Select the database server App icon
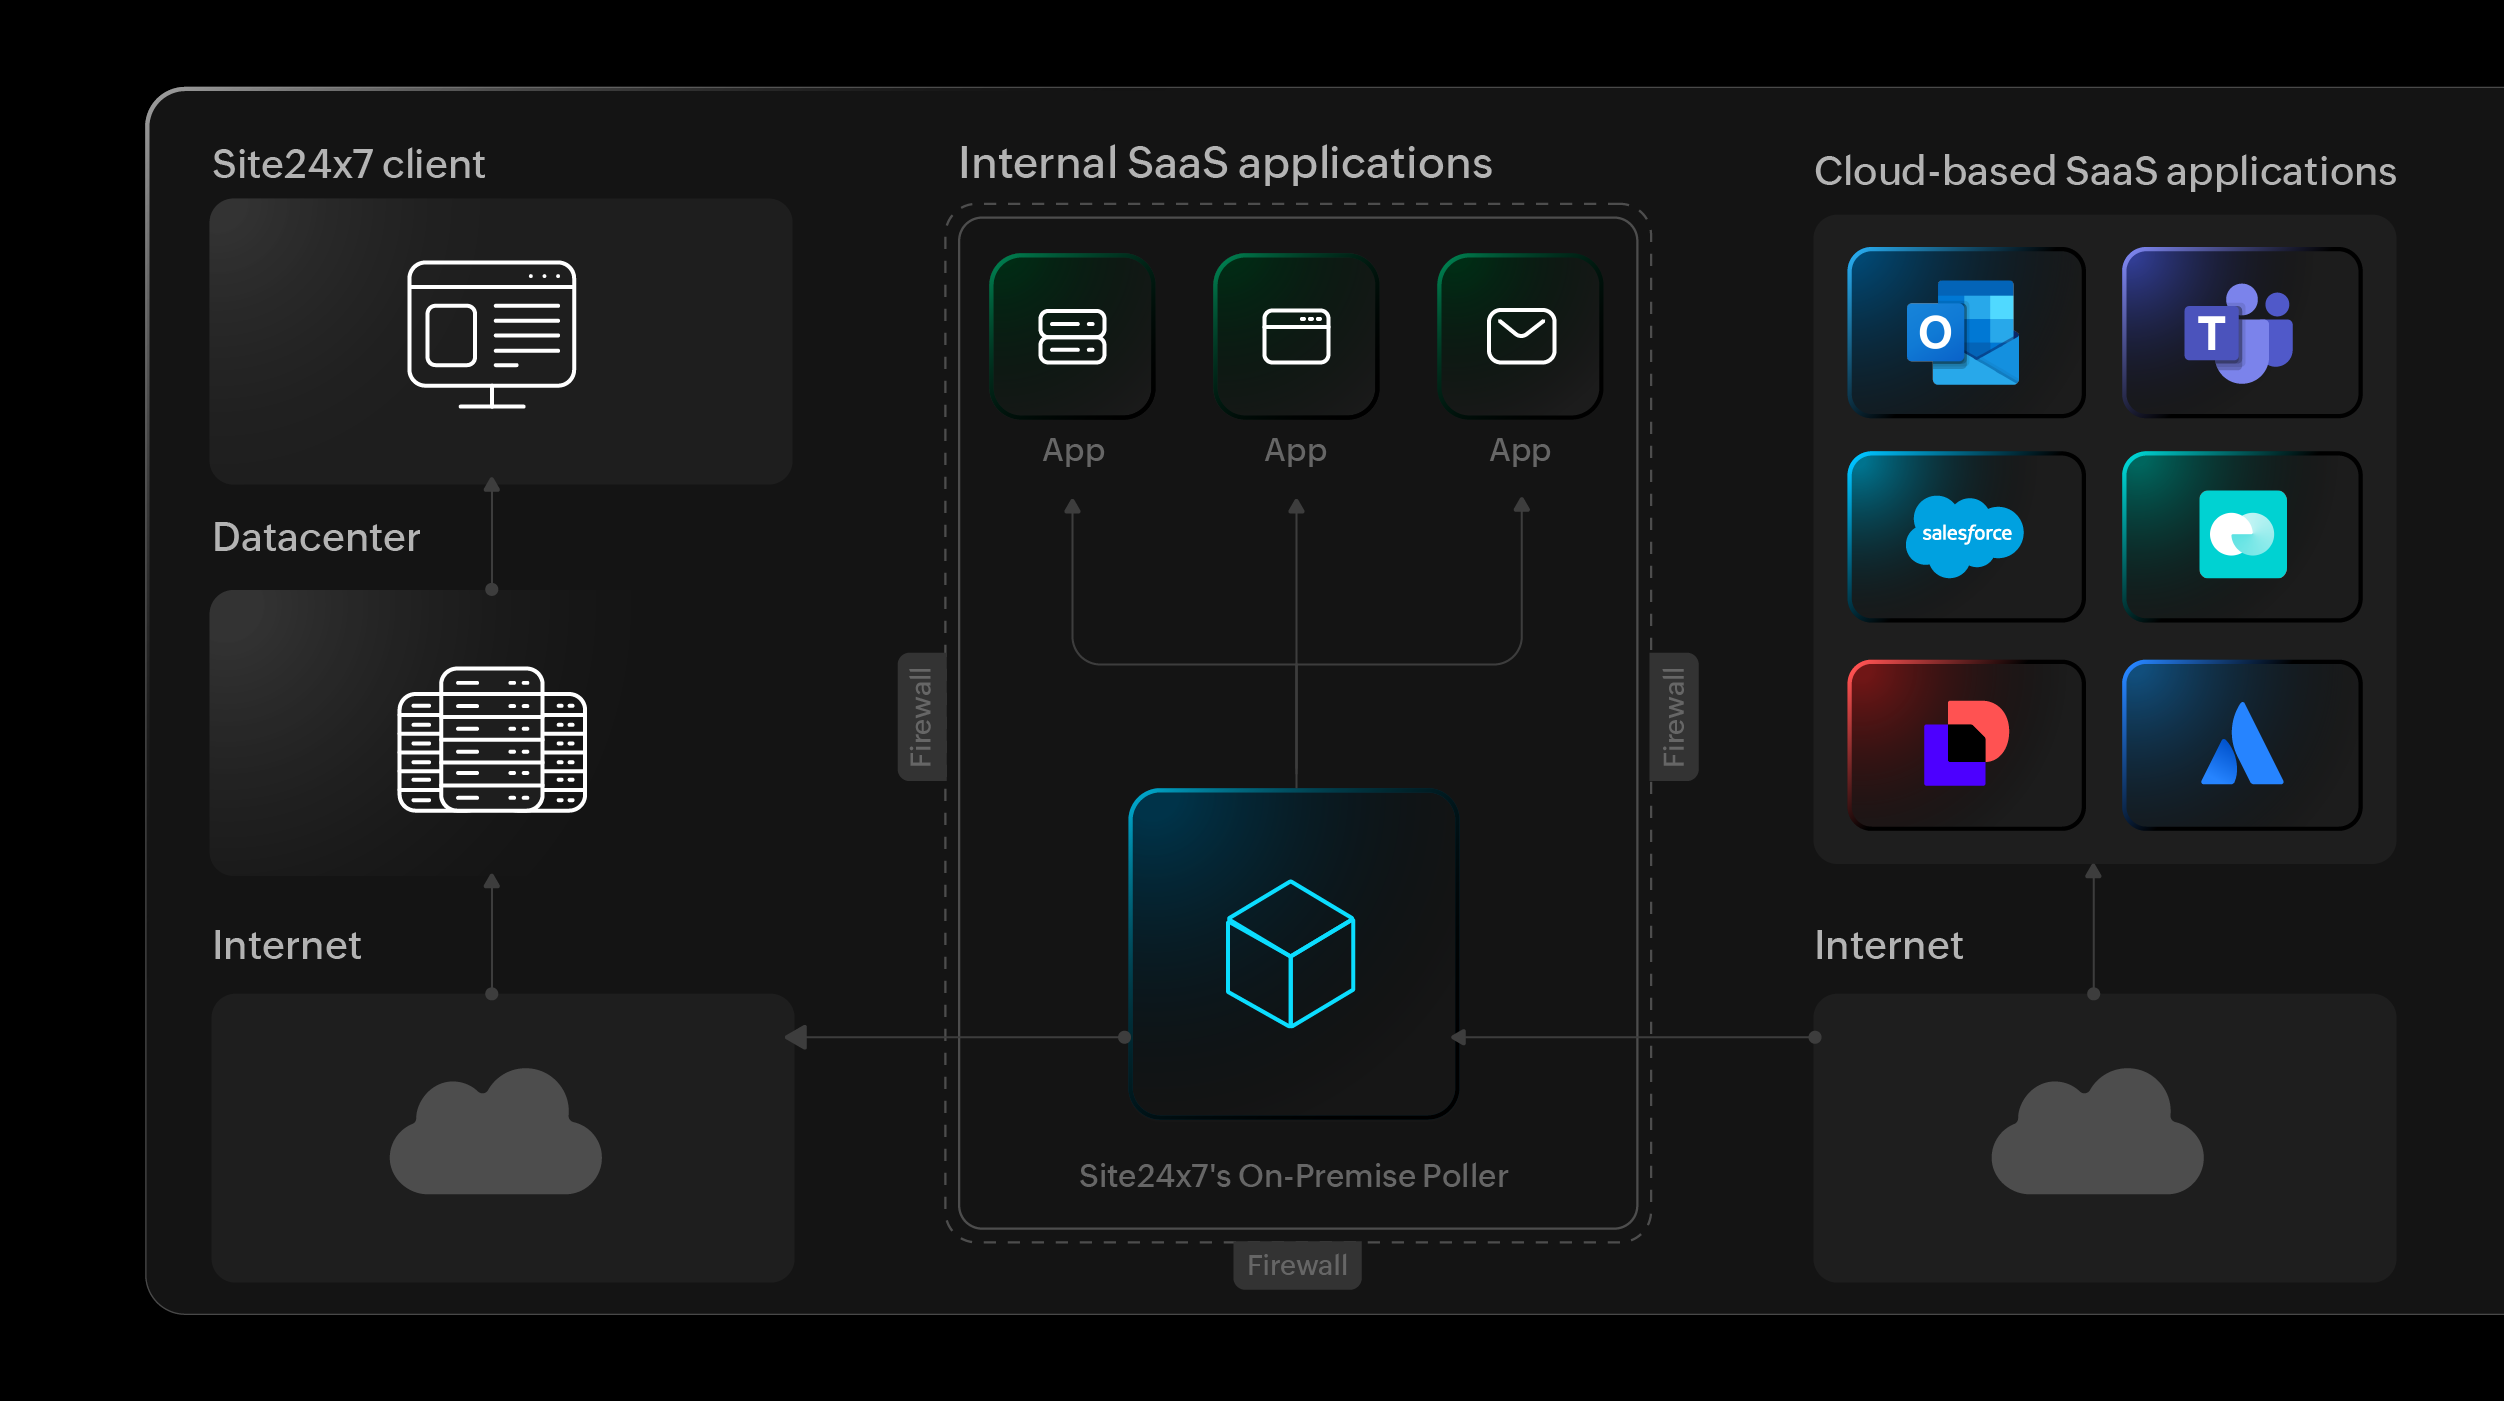The height and width of the screenshot is (1401, 2504). (x=1071, y=337)
